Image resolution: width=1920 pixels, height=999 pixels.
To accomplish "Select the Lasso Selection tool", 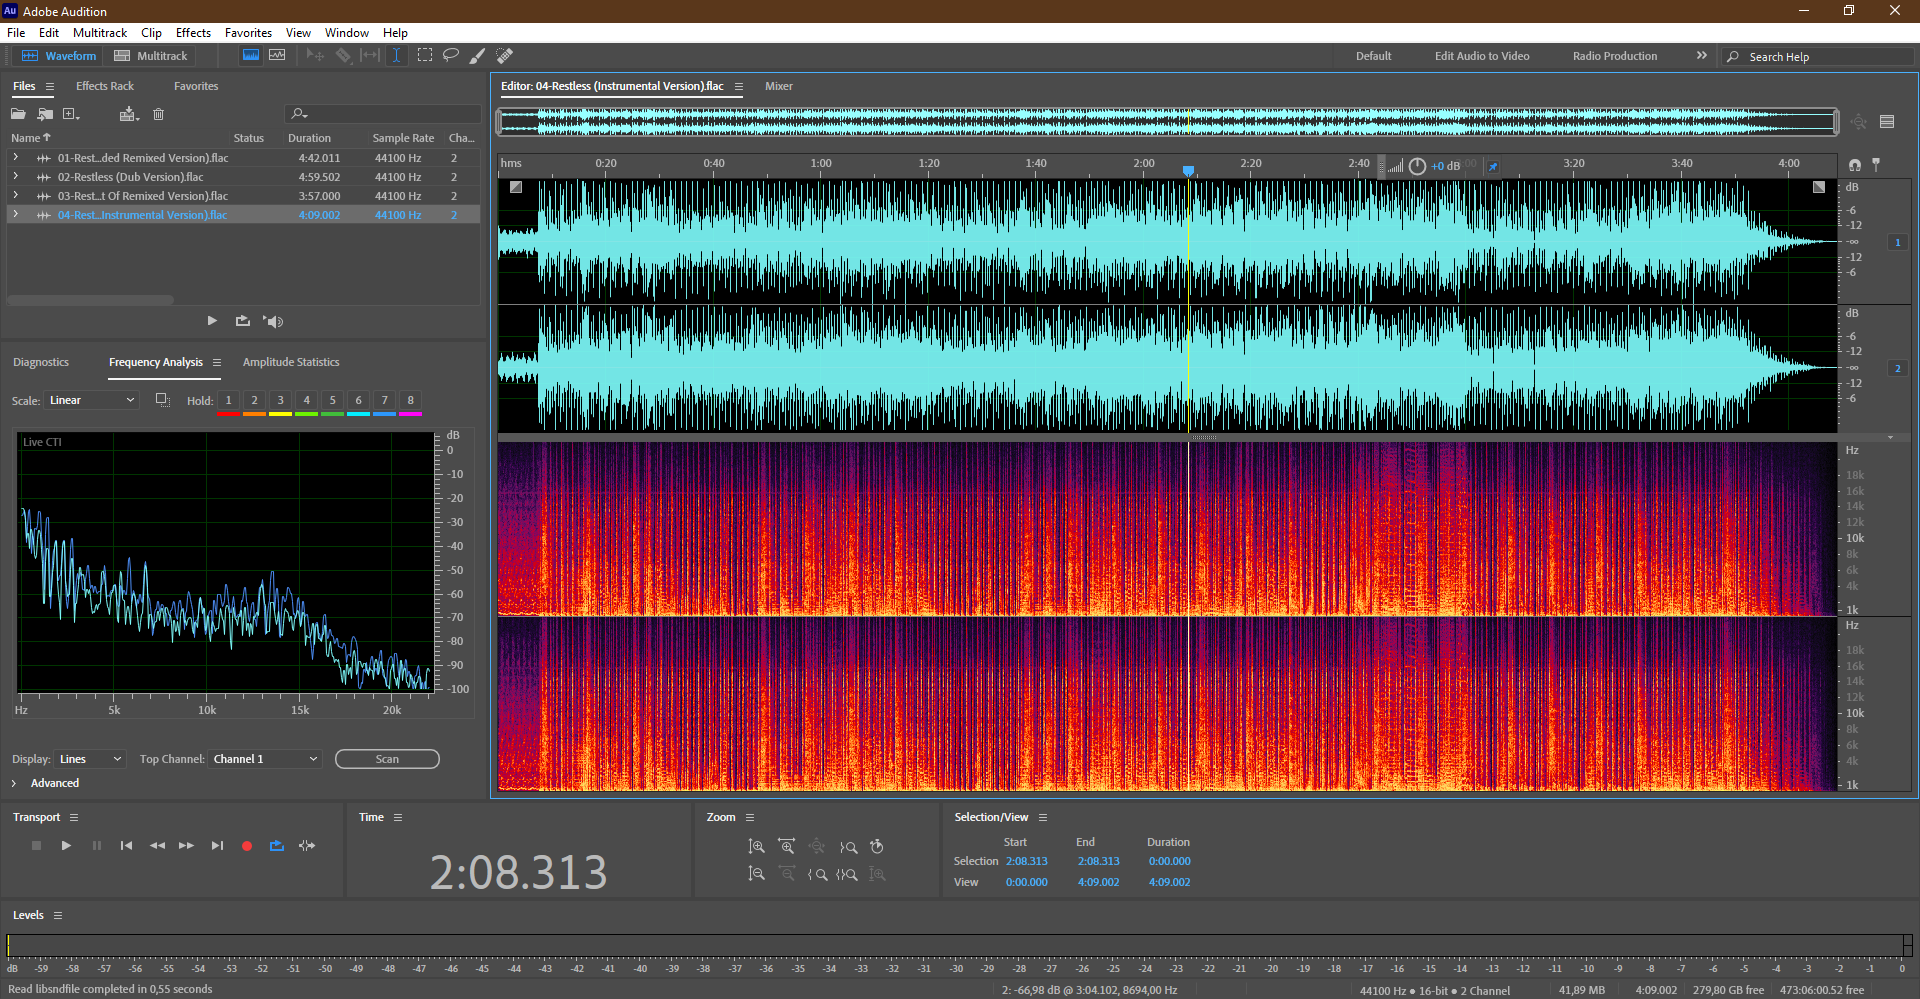I will [x=451, y=56].
